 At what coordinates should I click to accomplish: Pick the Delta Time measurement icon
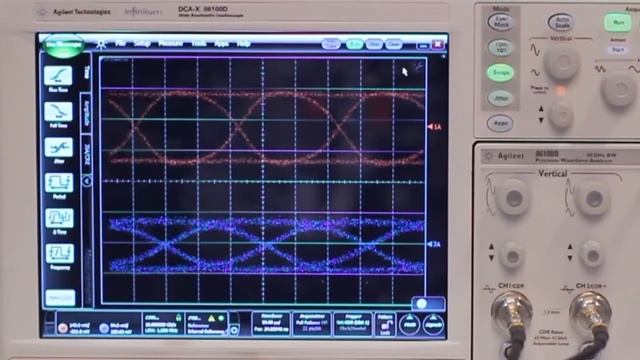59,218
